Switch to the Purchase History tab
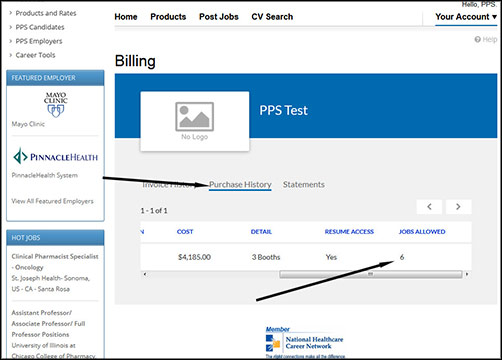502x360 pixels. 240,185
